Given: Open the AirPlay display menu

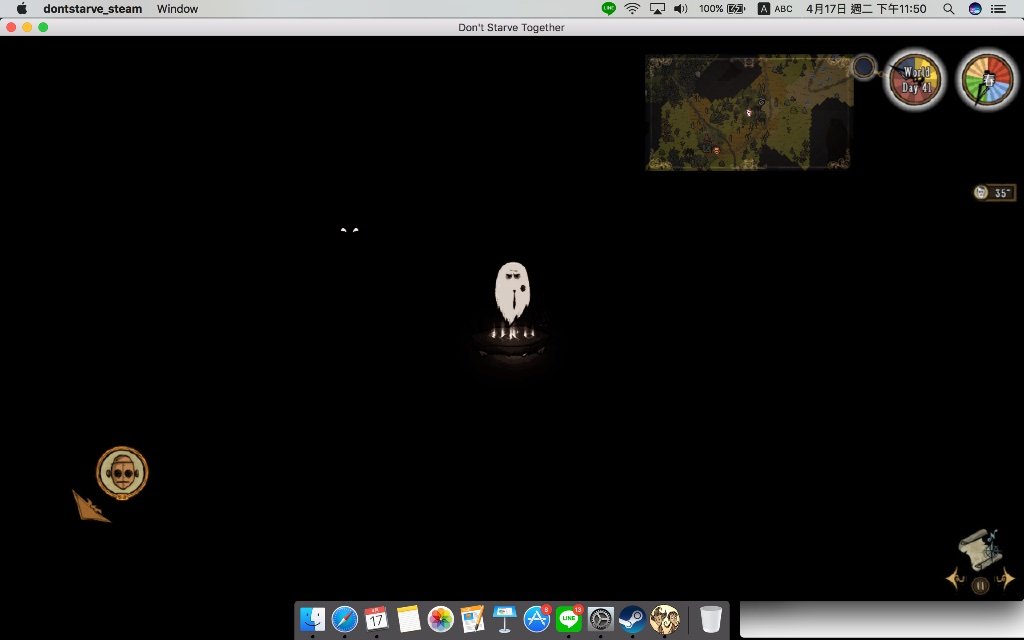Looking at the screenshot, I should click(657, 8).
